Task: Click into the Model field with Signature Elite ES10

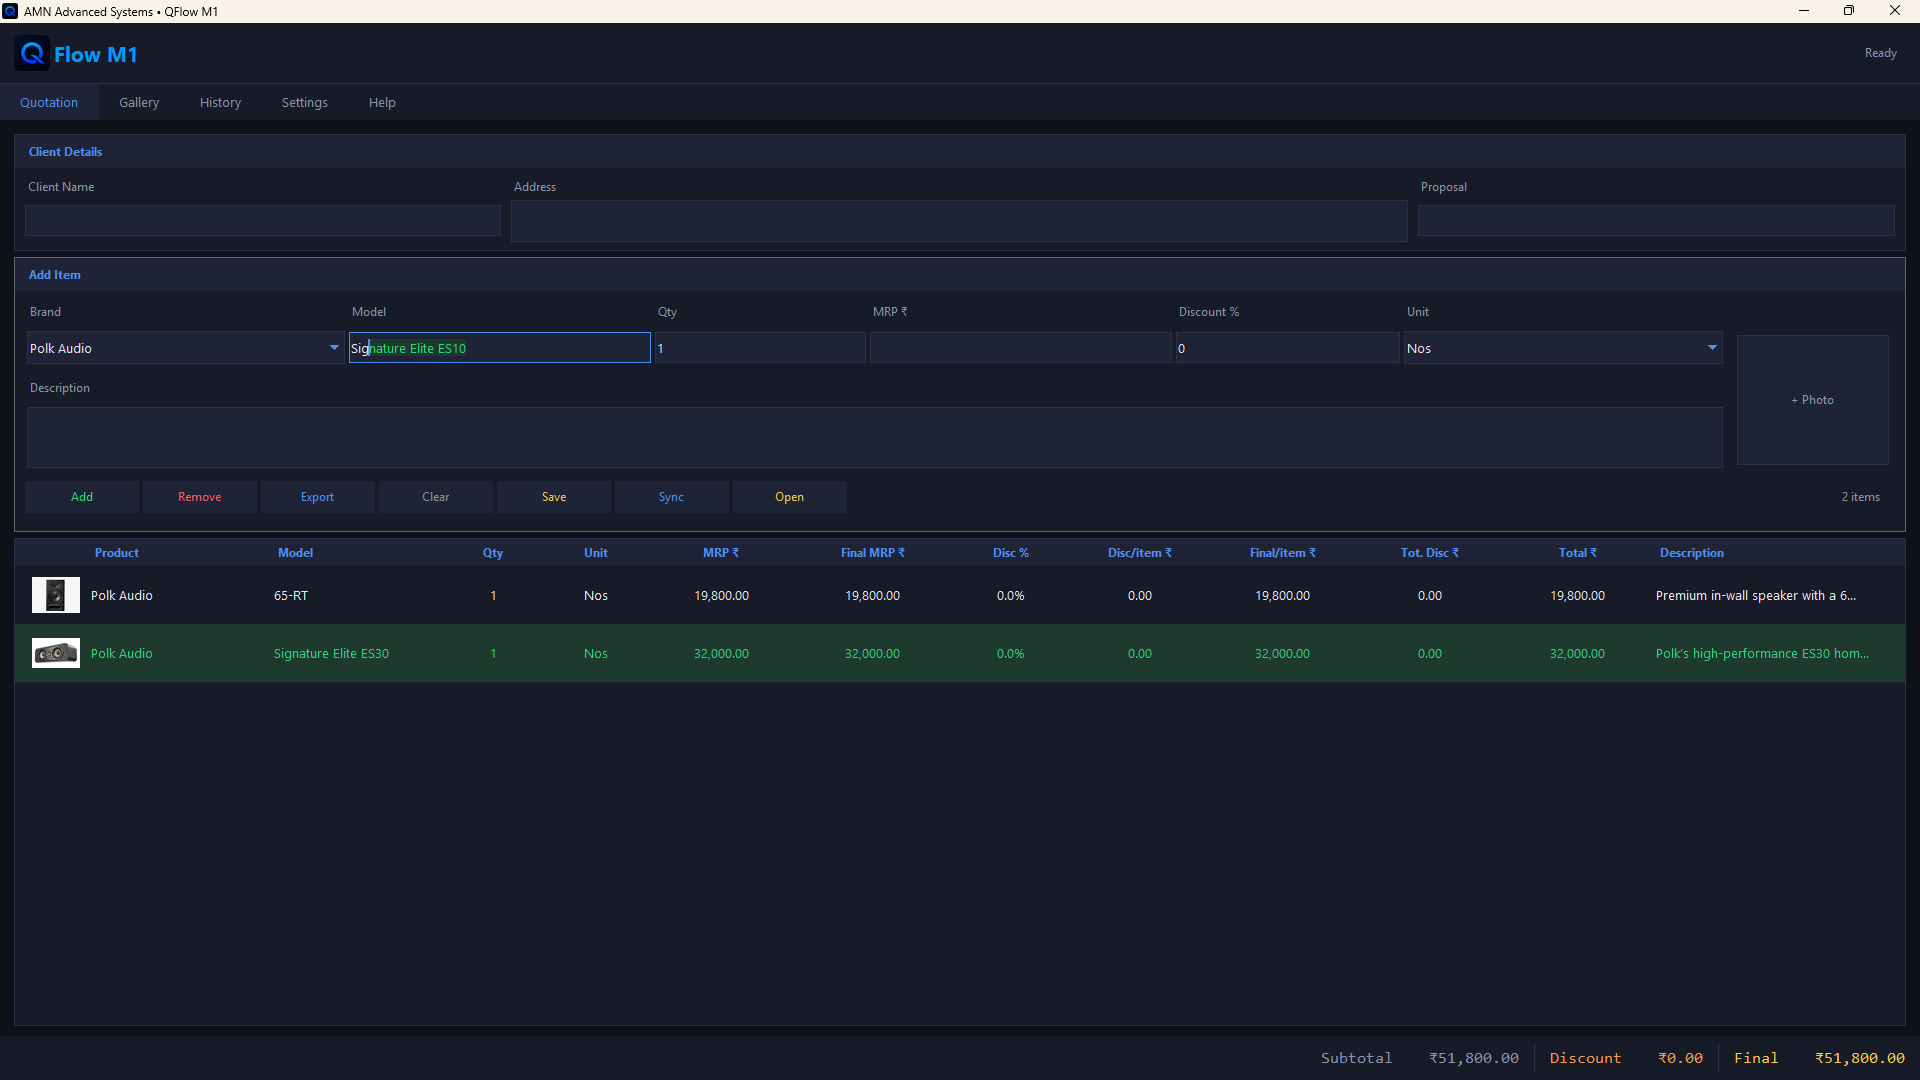Action: point(500,348)
